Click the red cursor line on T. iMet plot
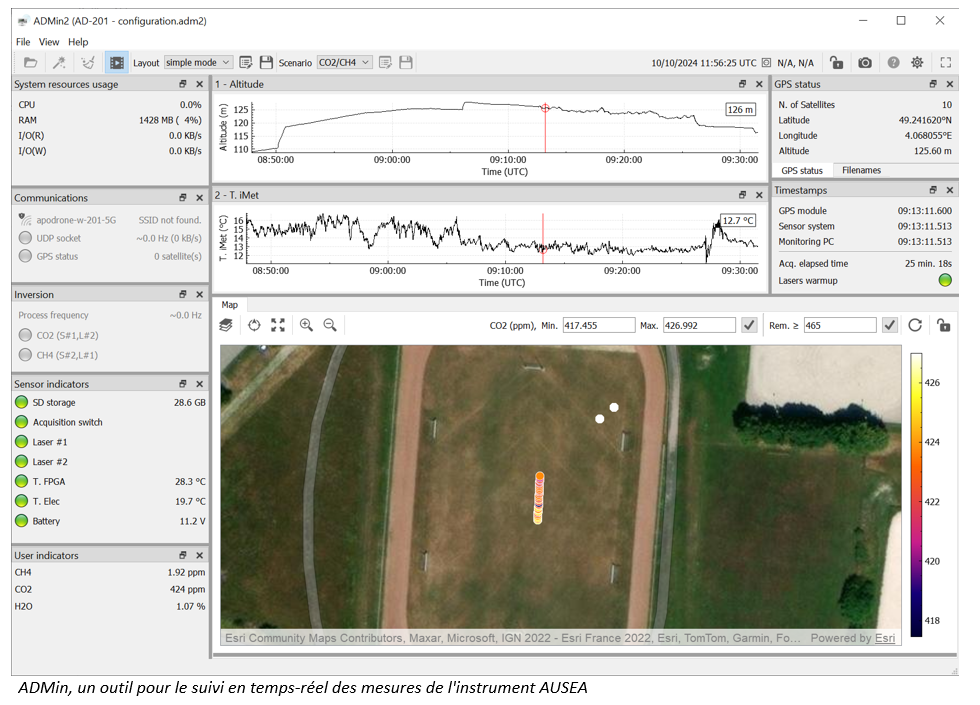 point(542,238)
